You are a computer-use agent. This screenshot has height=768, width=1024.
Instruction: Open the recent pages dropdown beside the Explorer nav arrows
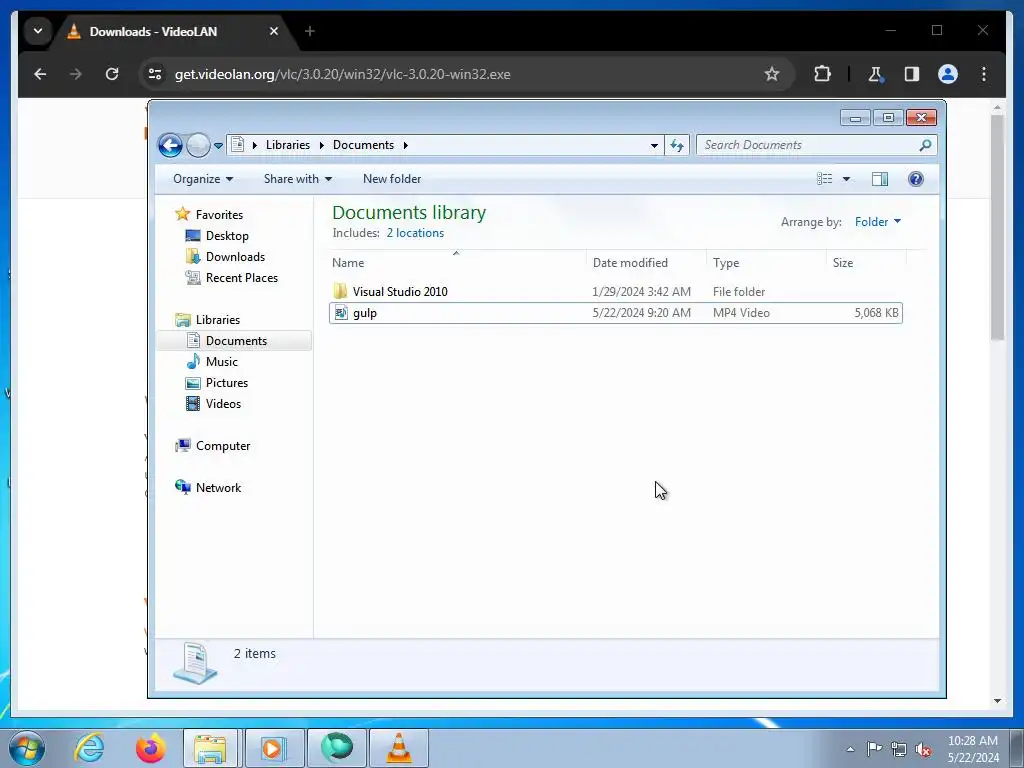click(218, 146)
